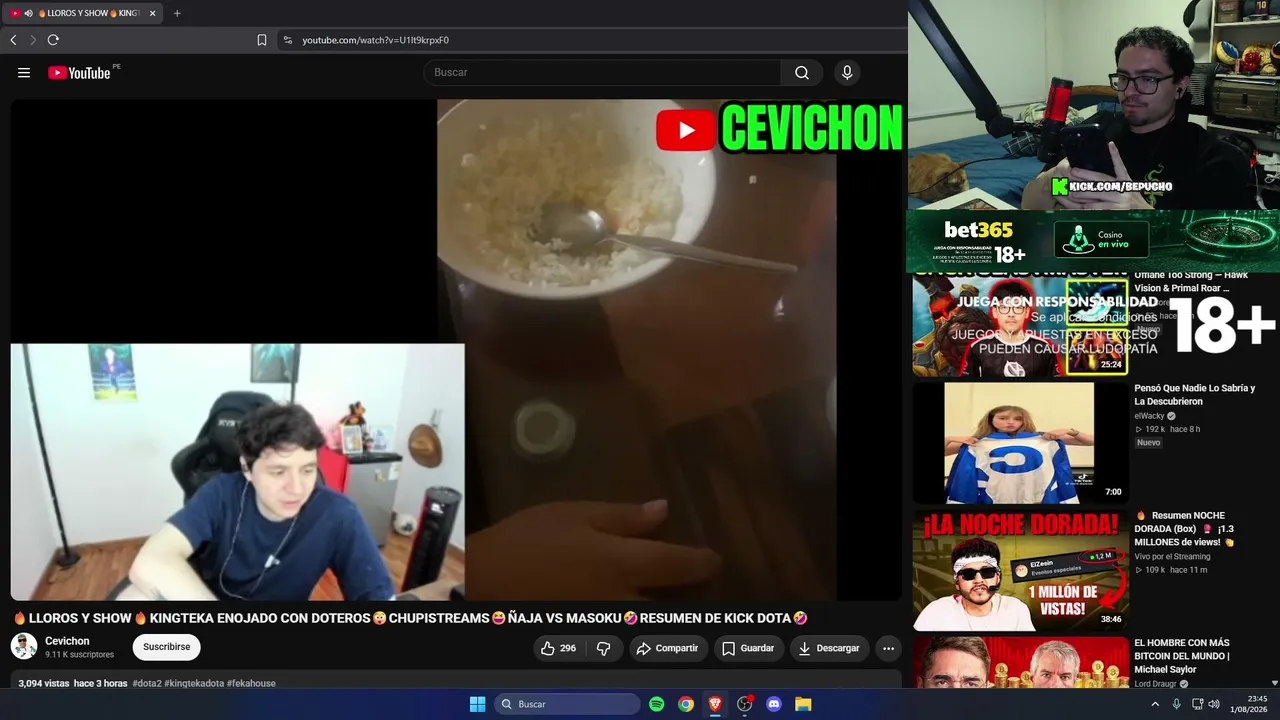Screen dimensions: 1280x720
Task: Open the elWacky channel name
Action: tap(1150, 416)
